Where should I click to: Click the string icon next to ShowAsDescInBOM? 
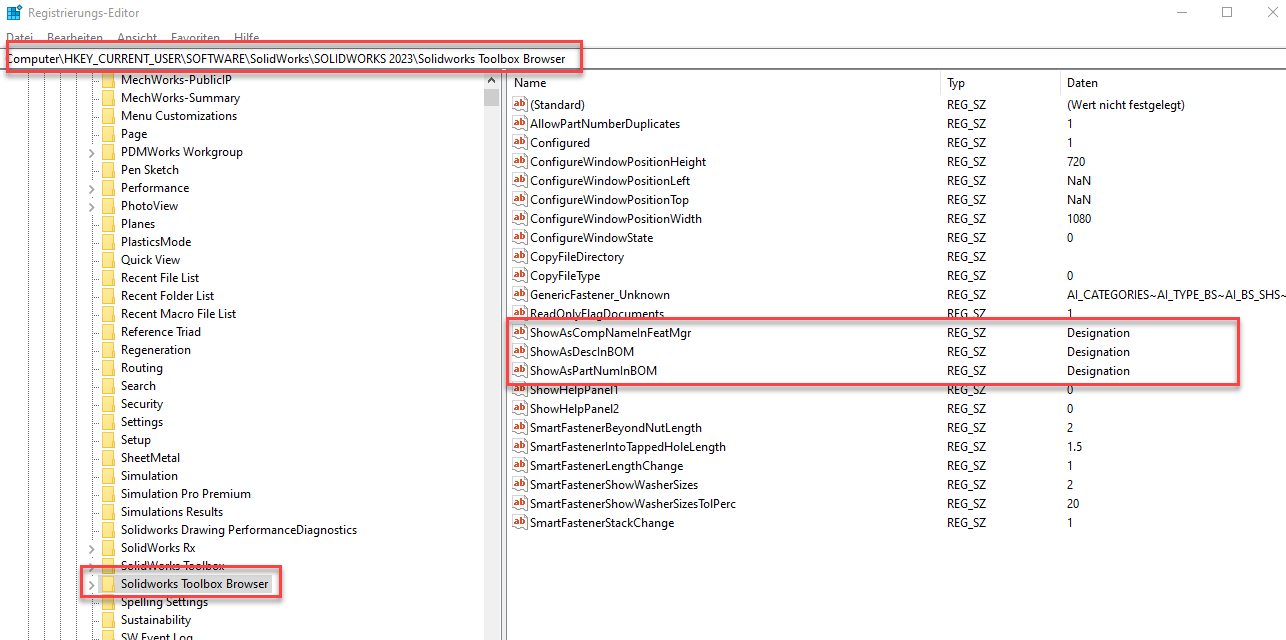point(519,352)
